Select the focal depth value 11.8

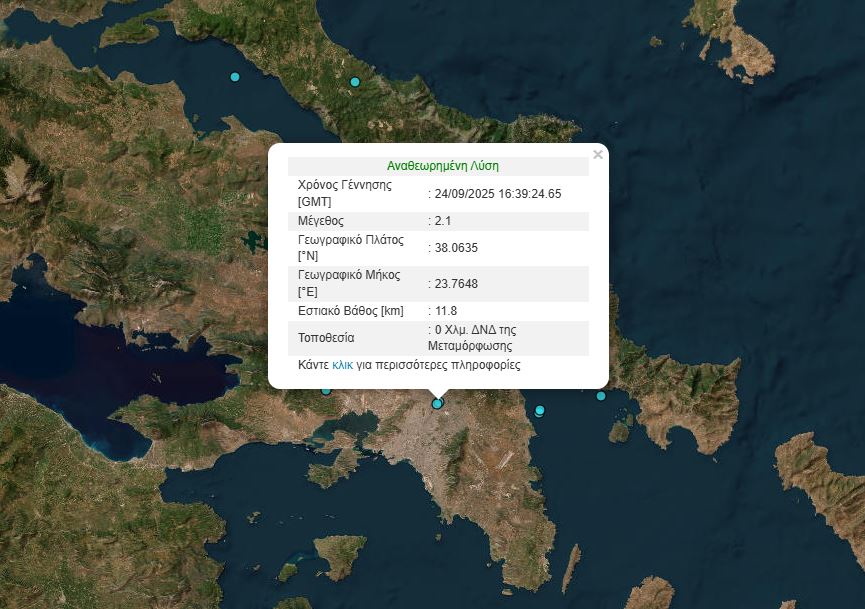click(x=446, y=311)
